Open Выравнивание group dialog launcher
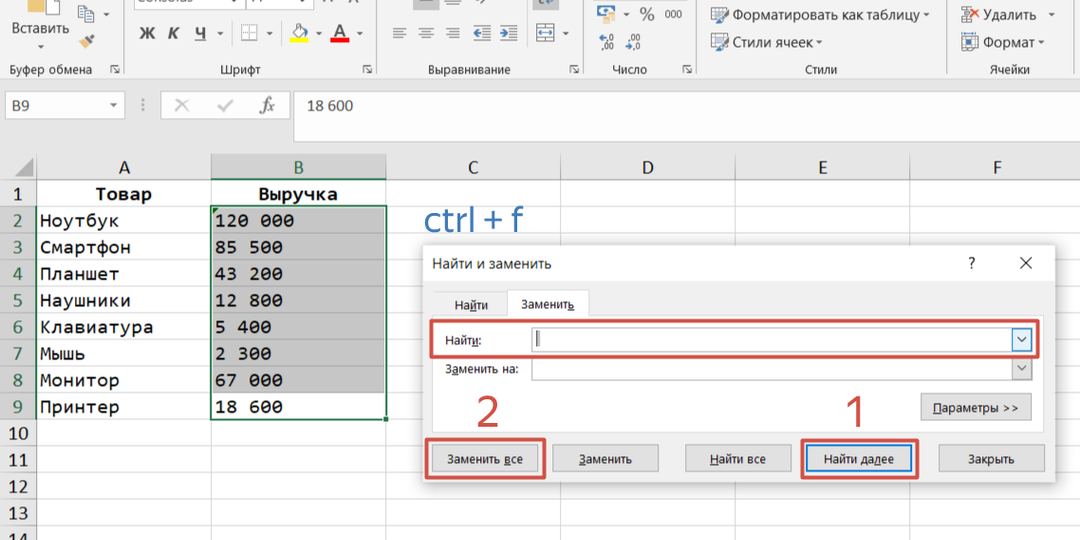 coord(574,70)
